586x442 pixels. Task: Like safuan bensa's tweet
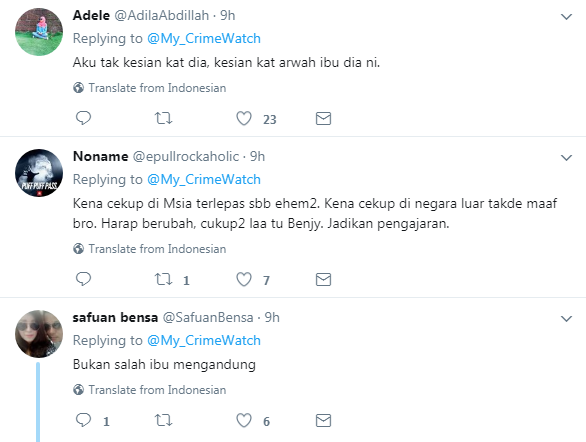coord(244,421)
